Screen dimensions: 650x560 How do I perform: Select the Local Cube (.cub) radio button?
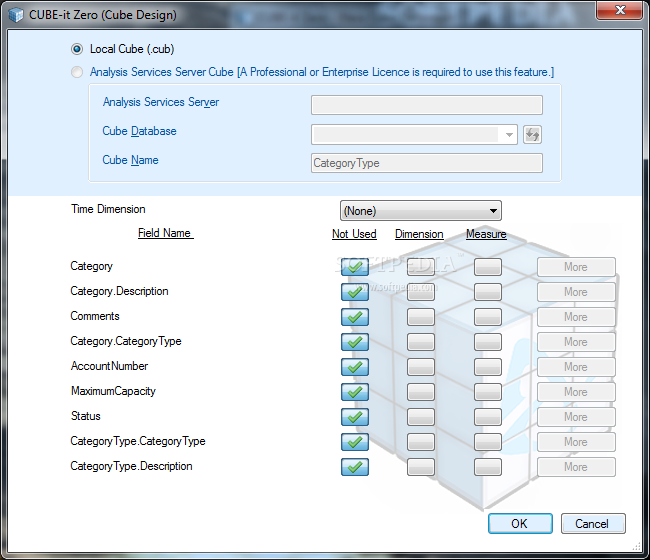point(77,49)
